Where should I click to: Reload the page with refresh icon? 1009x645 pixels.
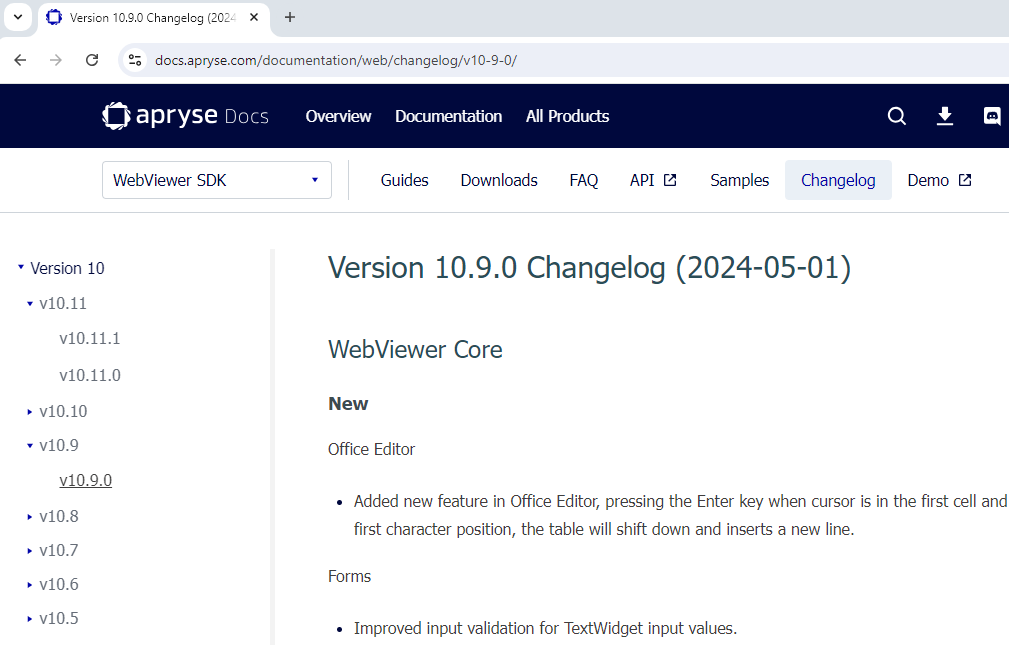(92, 60)
